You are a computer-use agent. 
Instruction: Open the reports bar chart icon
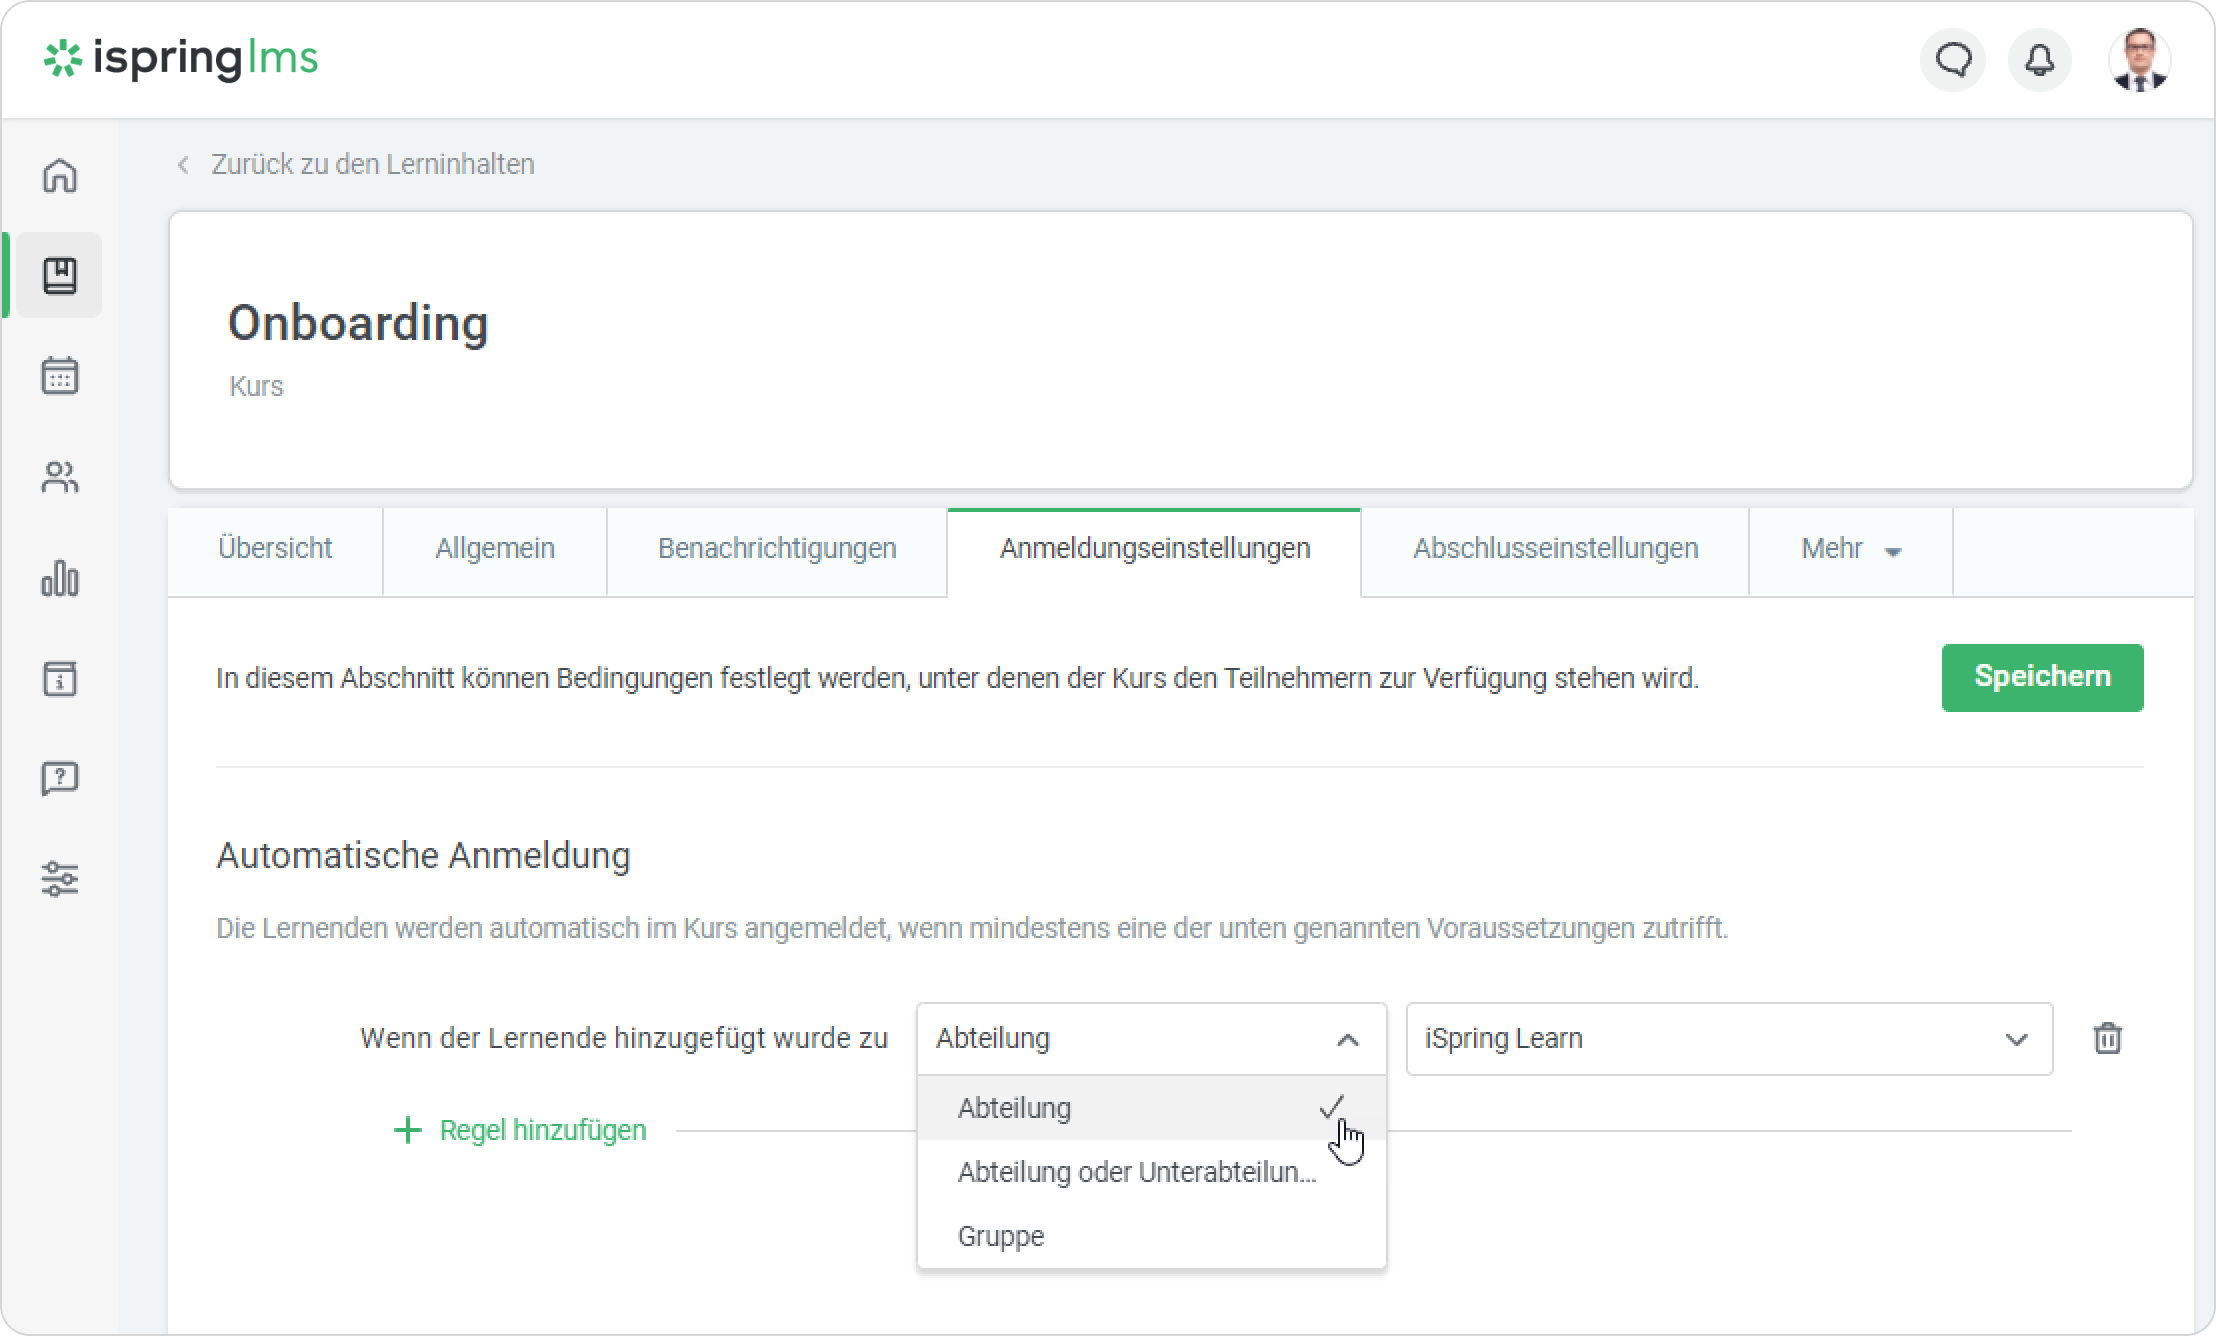coord(60,578)
